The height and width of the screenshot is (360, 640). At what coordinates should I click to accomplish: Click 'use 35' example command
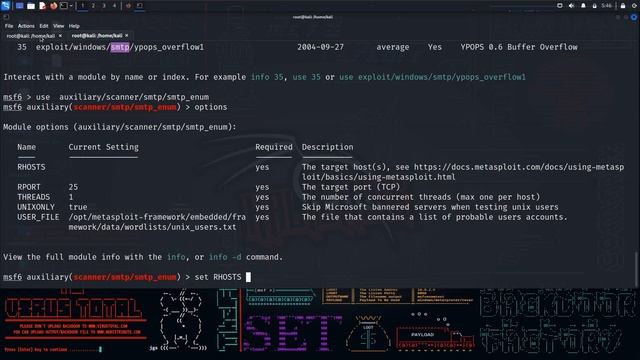(307, 77)
